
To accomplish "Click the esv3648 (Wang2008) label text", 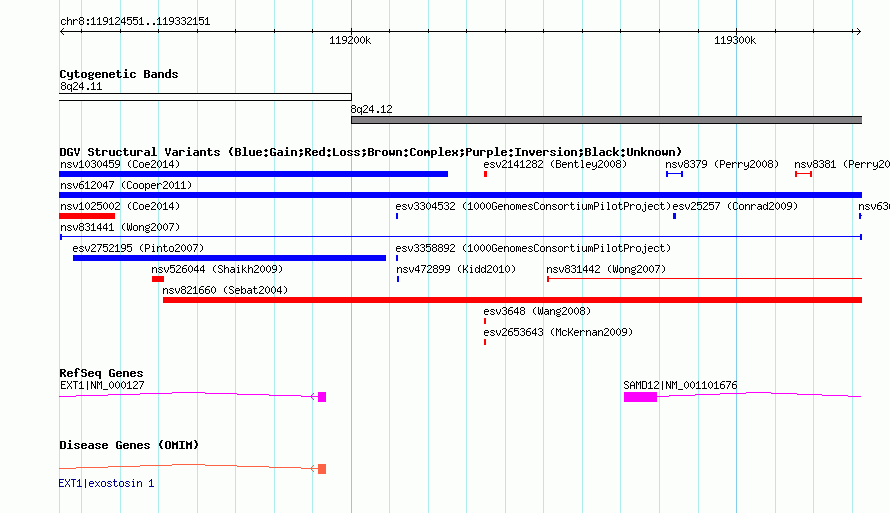I will (537, 312).
